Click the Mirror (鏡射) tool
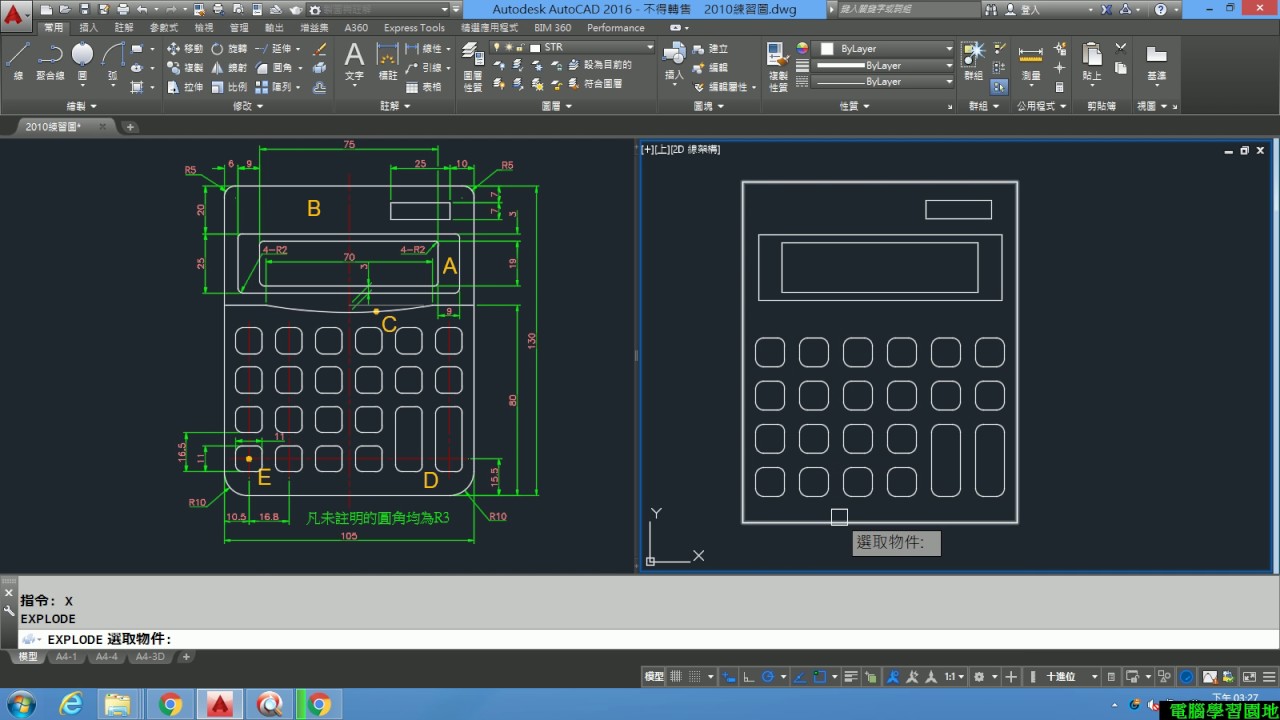The height and width of the screenshot is (720, 1280). 228,68
